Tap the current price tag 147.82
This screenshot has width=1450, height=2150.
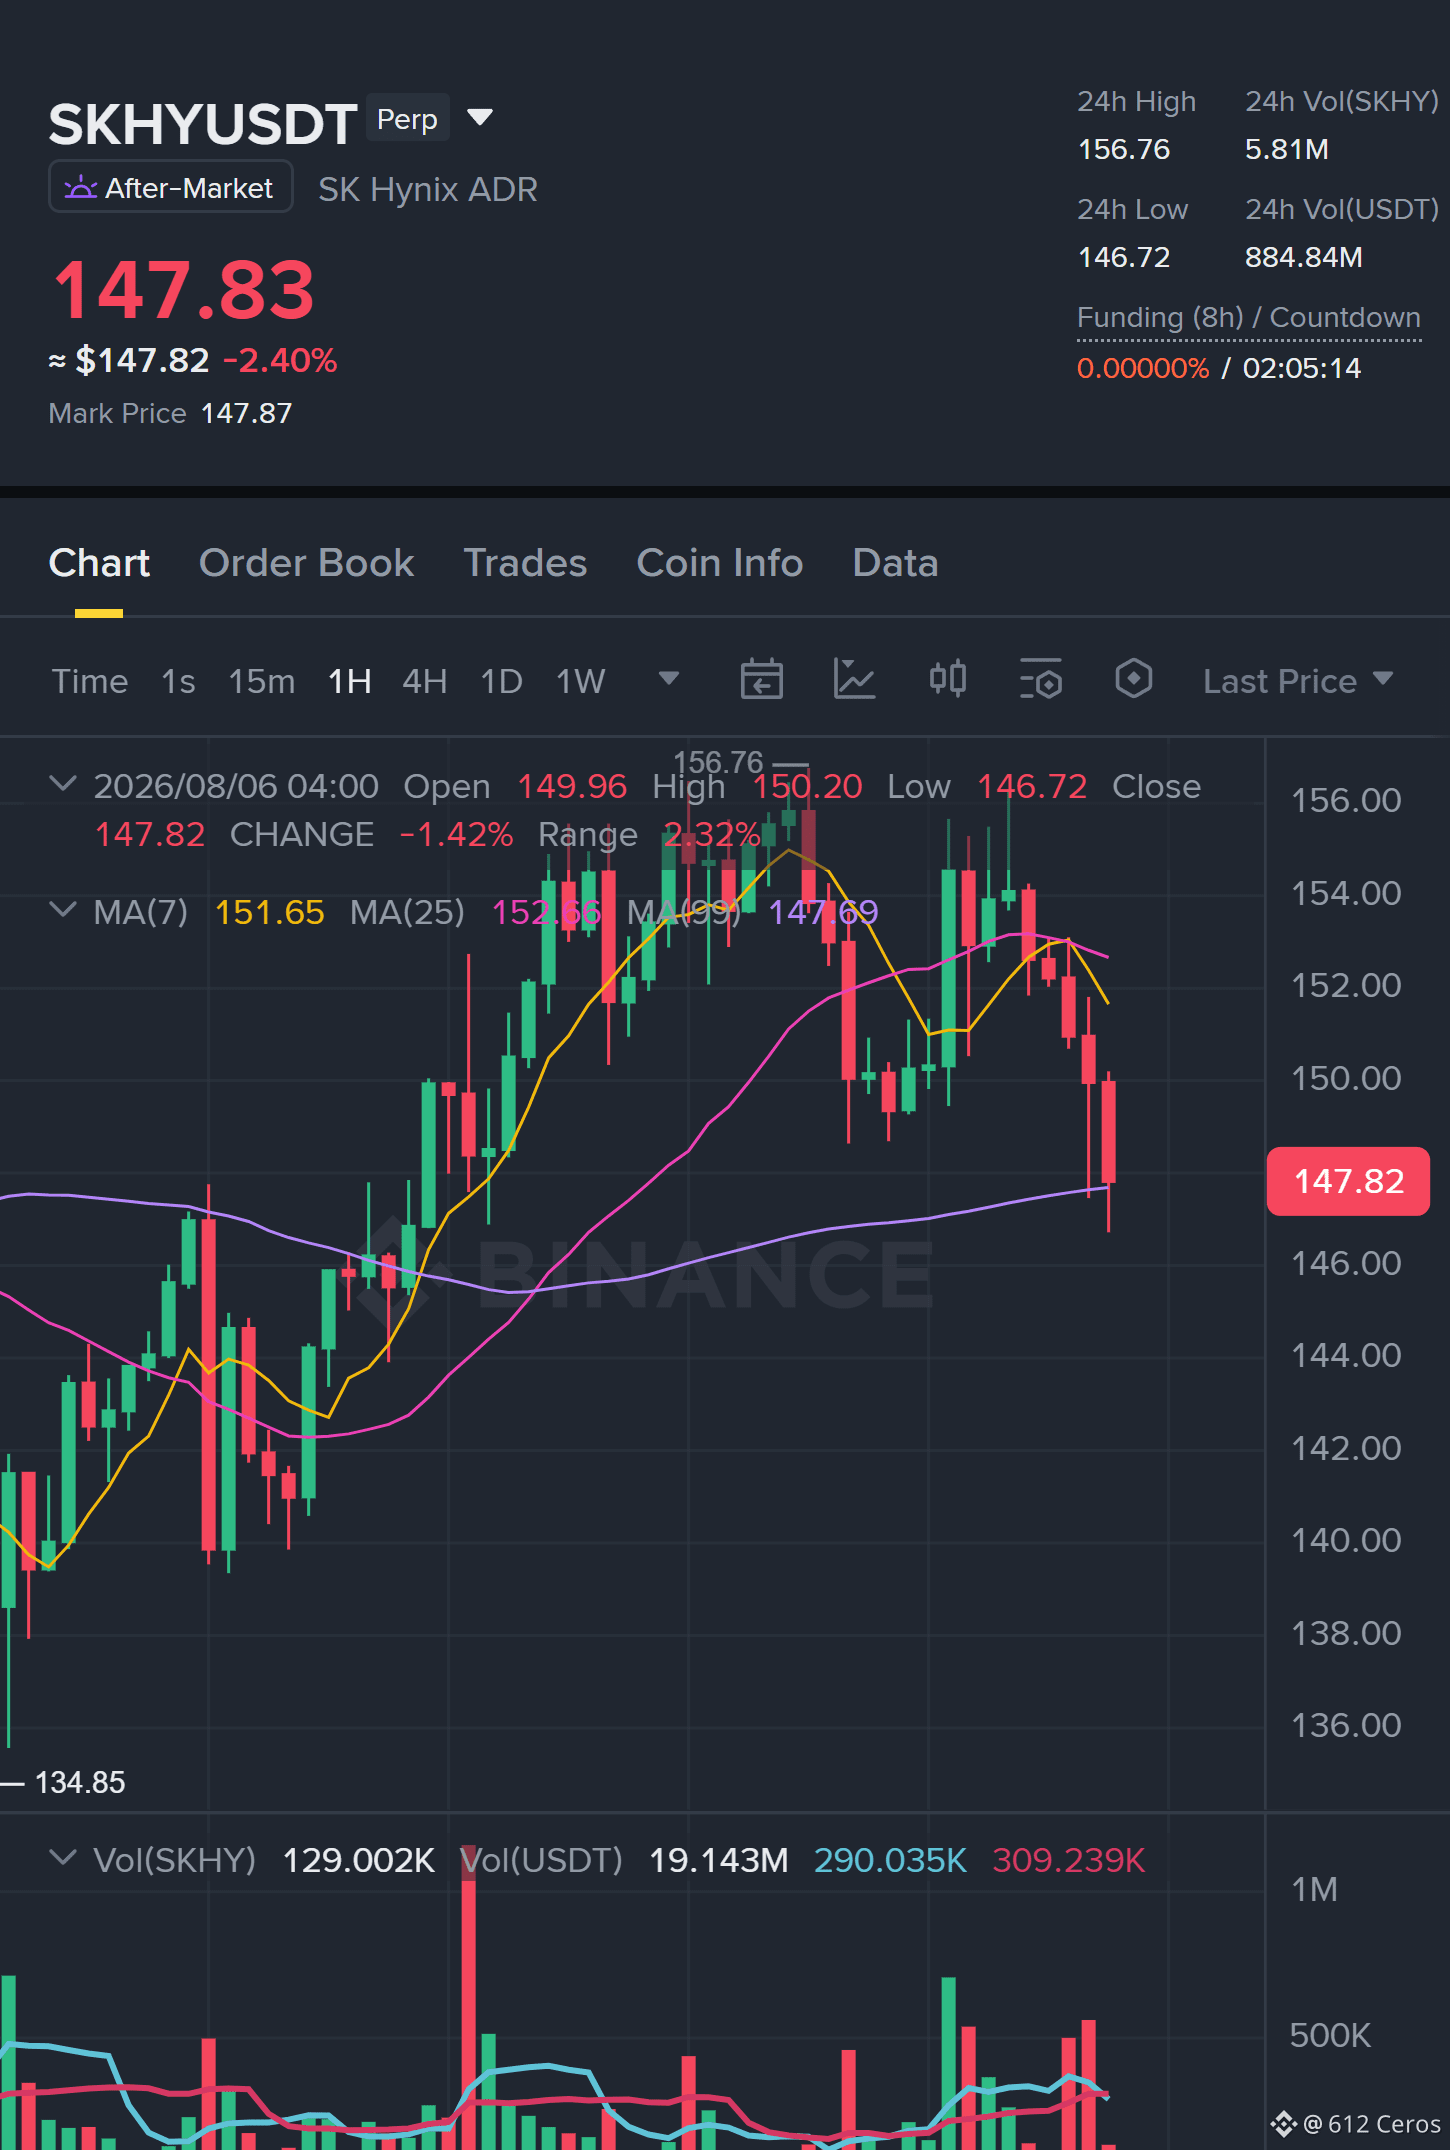1348,1181
